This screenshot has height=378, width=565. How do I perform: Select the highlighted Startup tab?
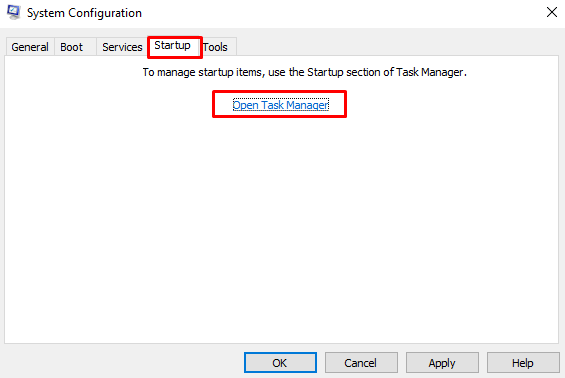(174, 46)
